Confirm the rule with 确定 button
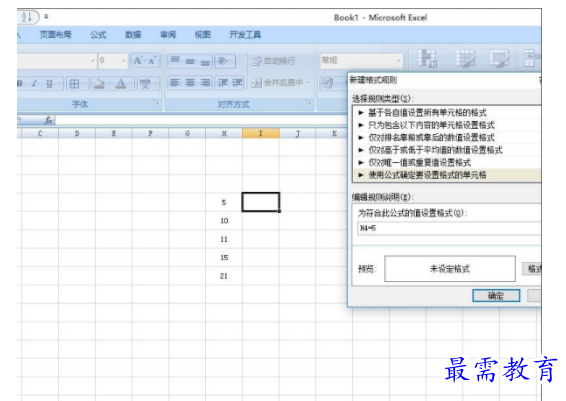The height and width of the screenshot is (401, 566). coord(496,296)
